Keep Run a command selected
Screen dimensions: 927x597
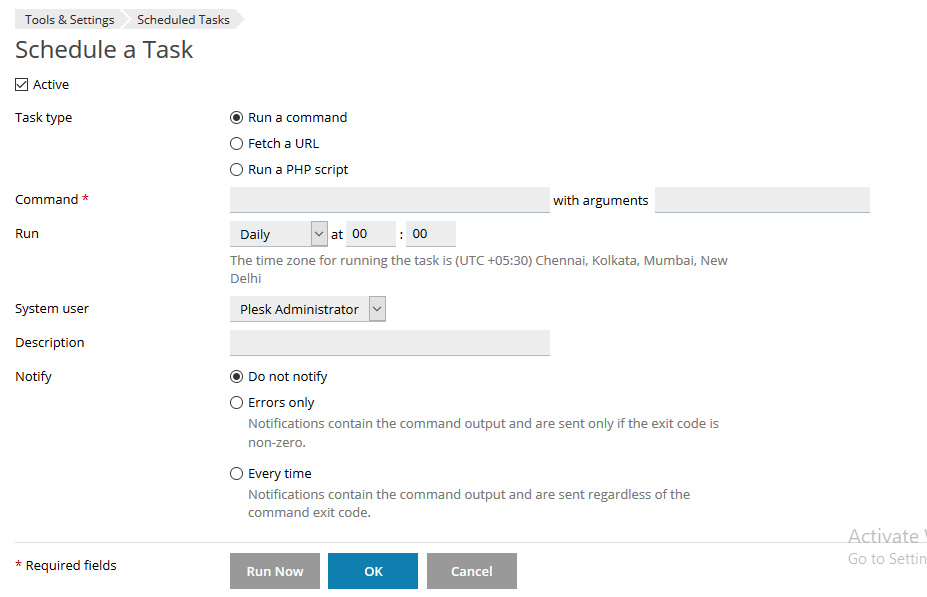[x=236, y=117]
